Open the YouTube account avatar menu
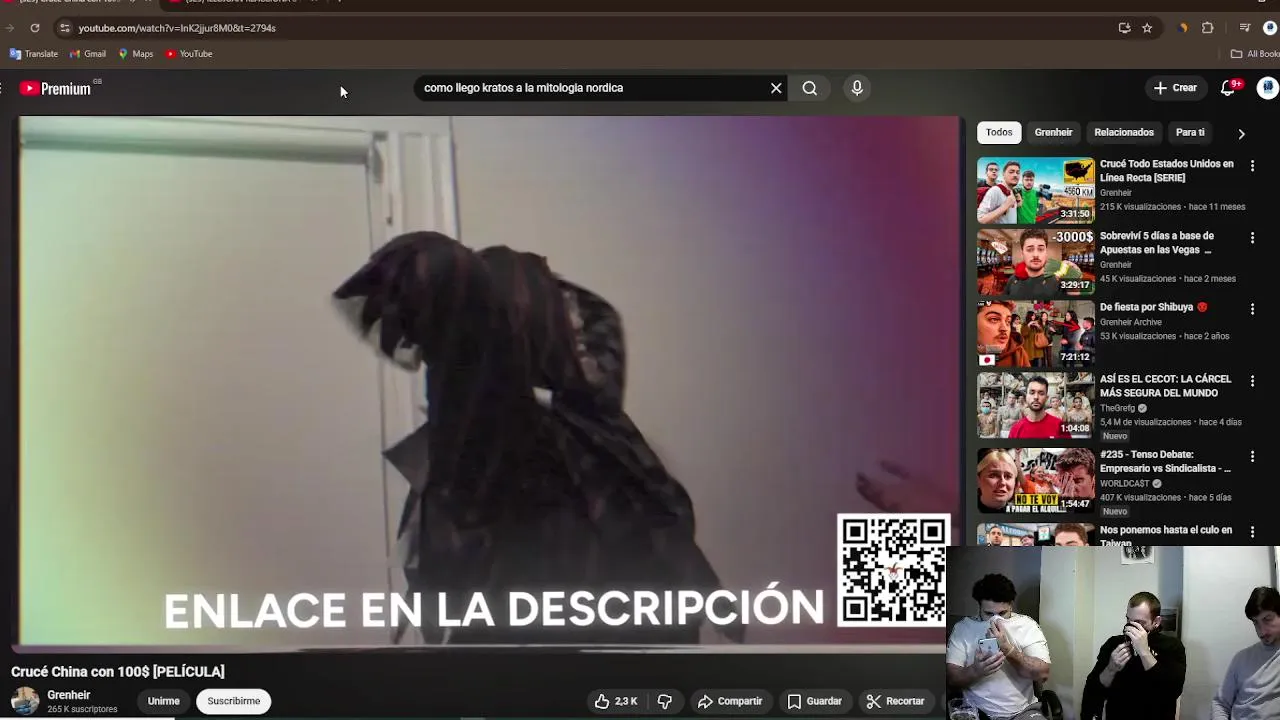1280x720 pixels. (1267, 88)
